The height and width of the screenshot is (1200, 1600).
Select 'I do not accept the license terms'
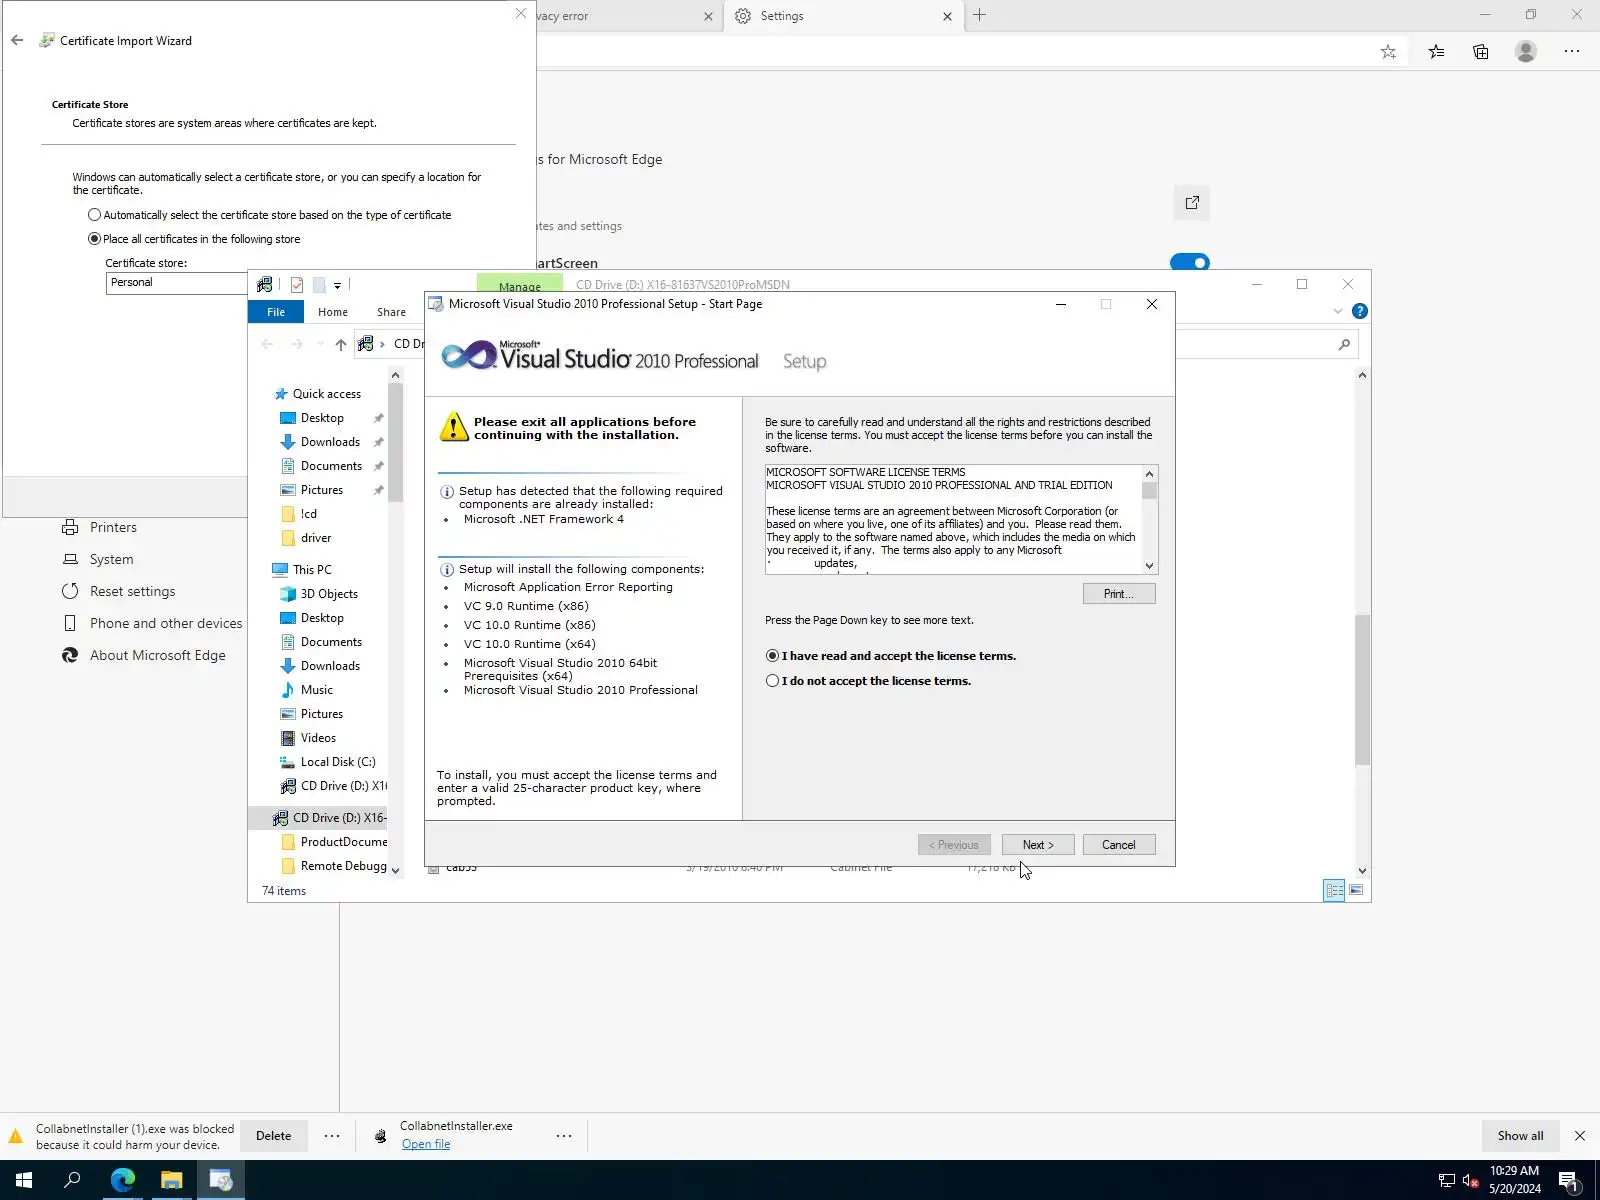click(772, 681)
